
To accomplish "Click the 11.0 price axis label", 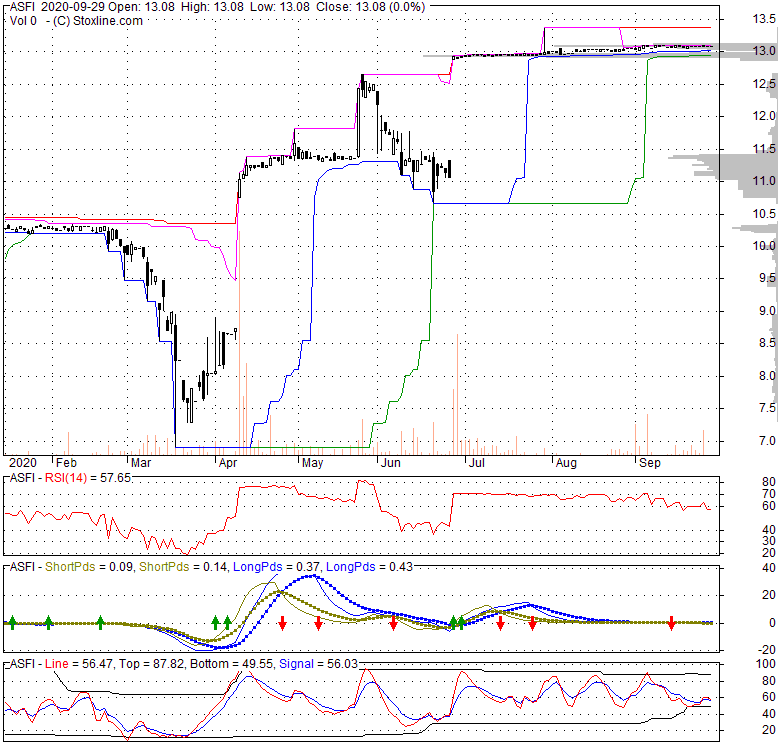I will coord(764,181).
